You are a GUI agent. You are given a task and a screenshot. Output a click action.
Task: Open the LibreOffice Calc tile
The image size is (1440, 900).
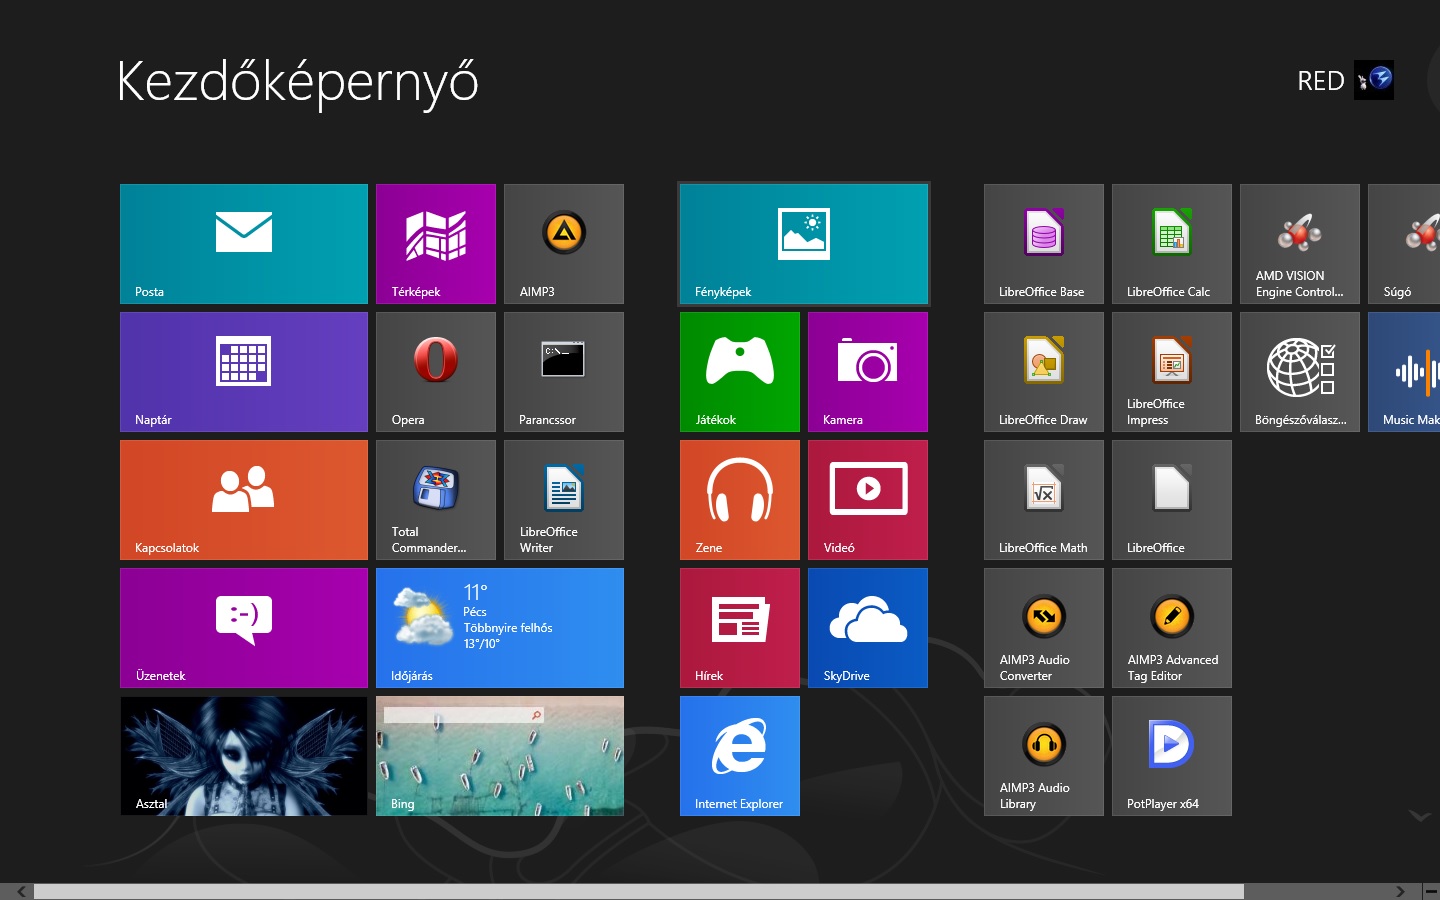(x=1172, y=244)
